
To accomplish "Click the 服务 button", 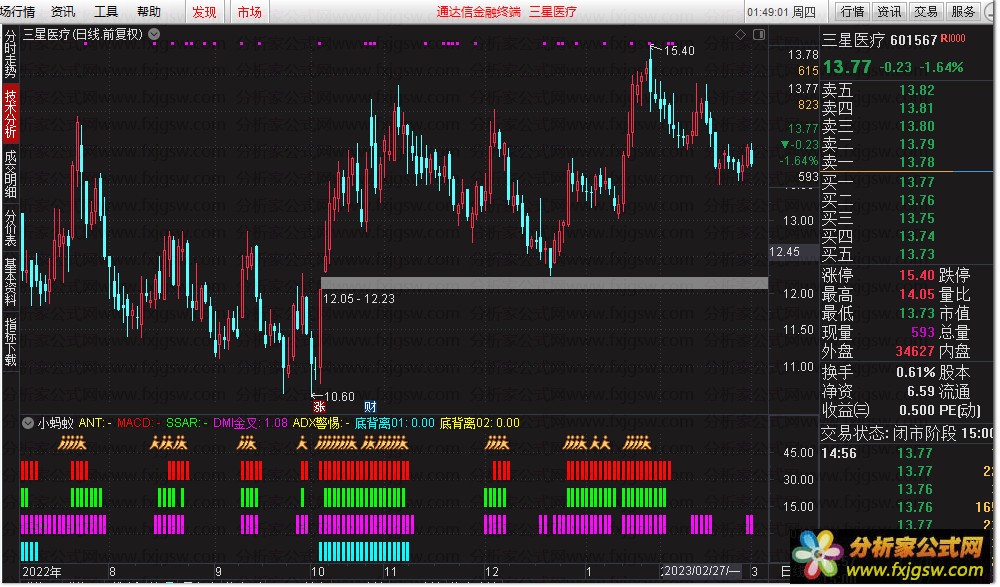I will coord(963,11).
